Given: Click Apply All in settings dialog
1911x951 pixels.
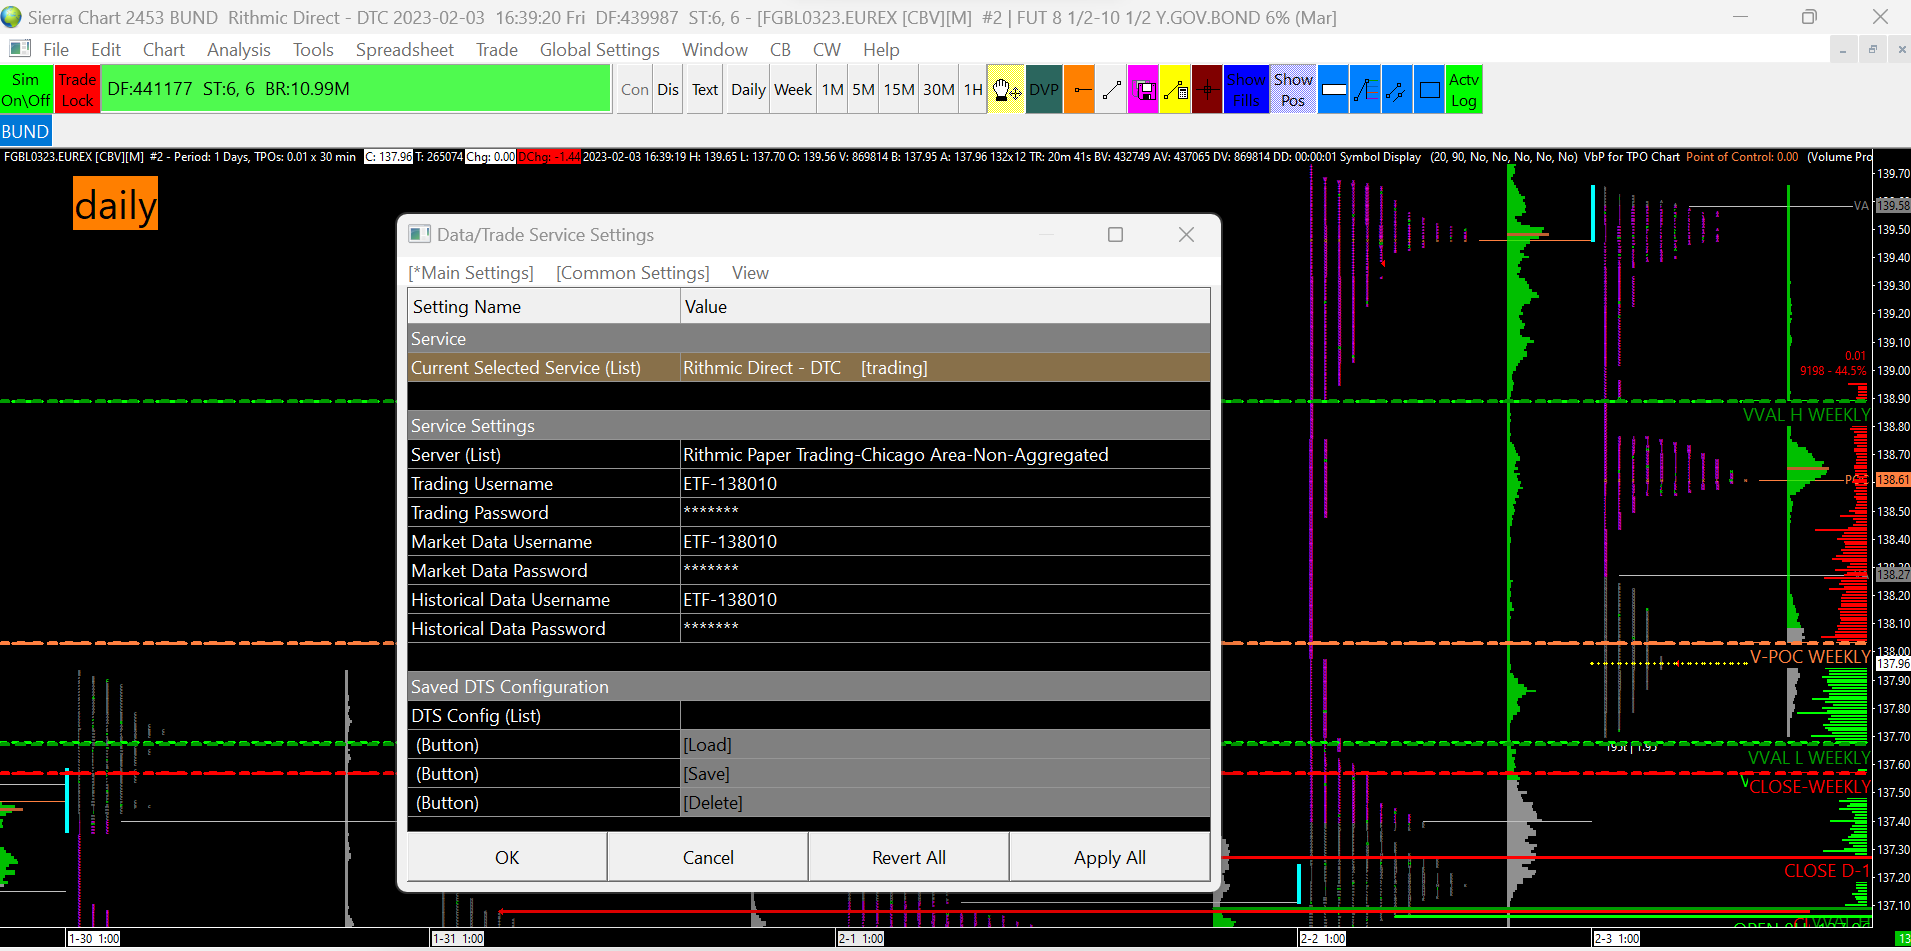Looking at the screenshot, I should tap(1109, 858).
